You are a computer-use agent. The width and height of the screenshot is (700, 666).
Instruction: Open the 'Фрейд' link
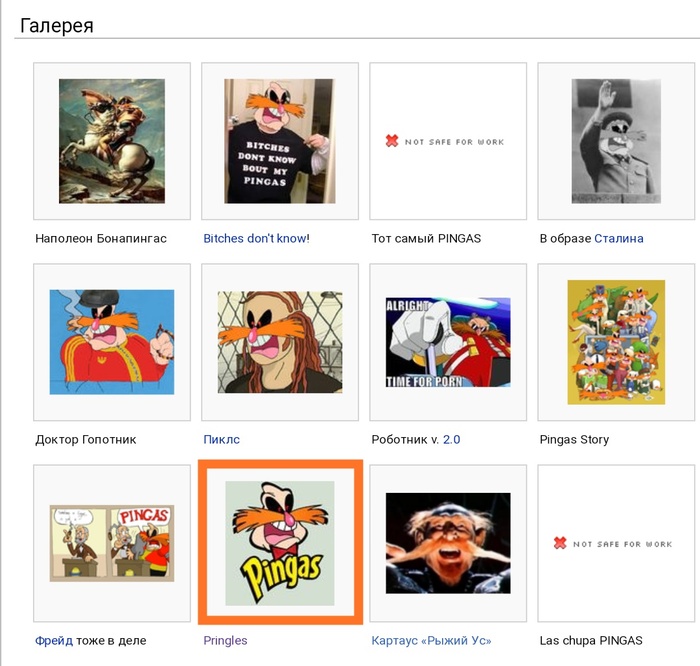pos(54,641)
